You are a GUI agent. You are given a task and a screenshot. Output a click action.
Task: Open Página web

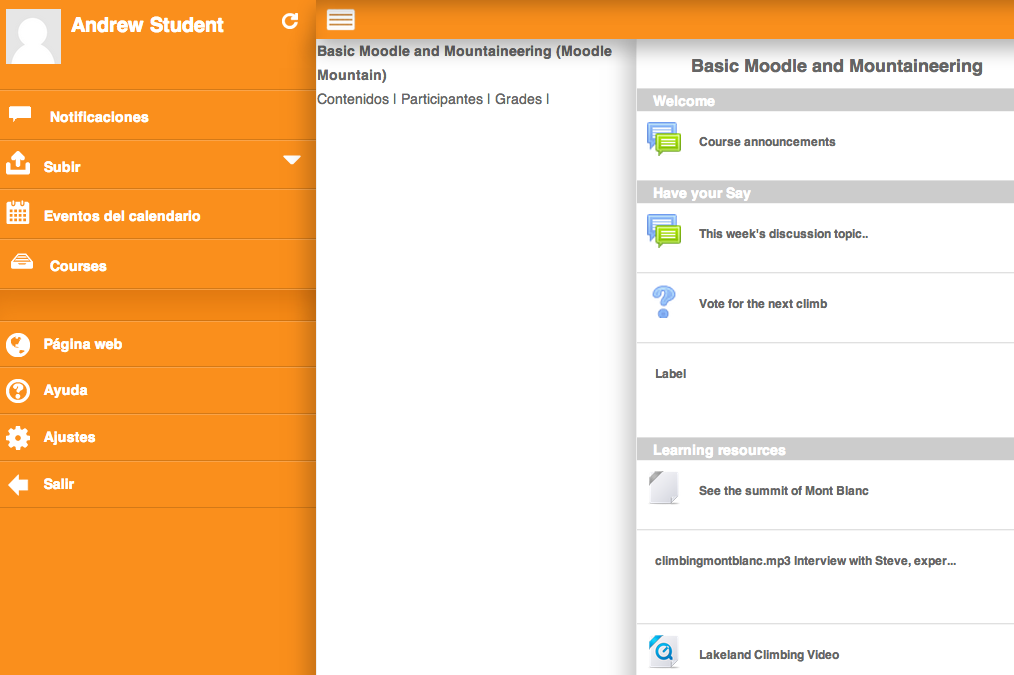pyautogui.click(x=158, y=344)
